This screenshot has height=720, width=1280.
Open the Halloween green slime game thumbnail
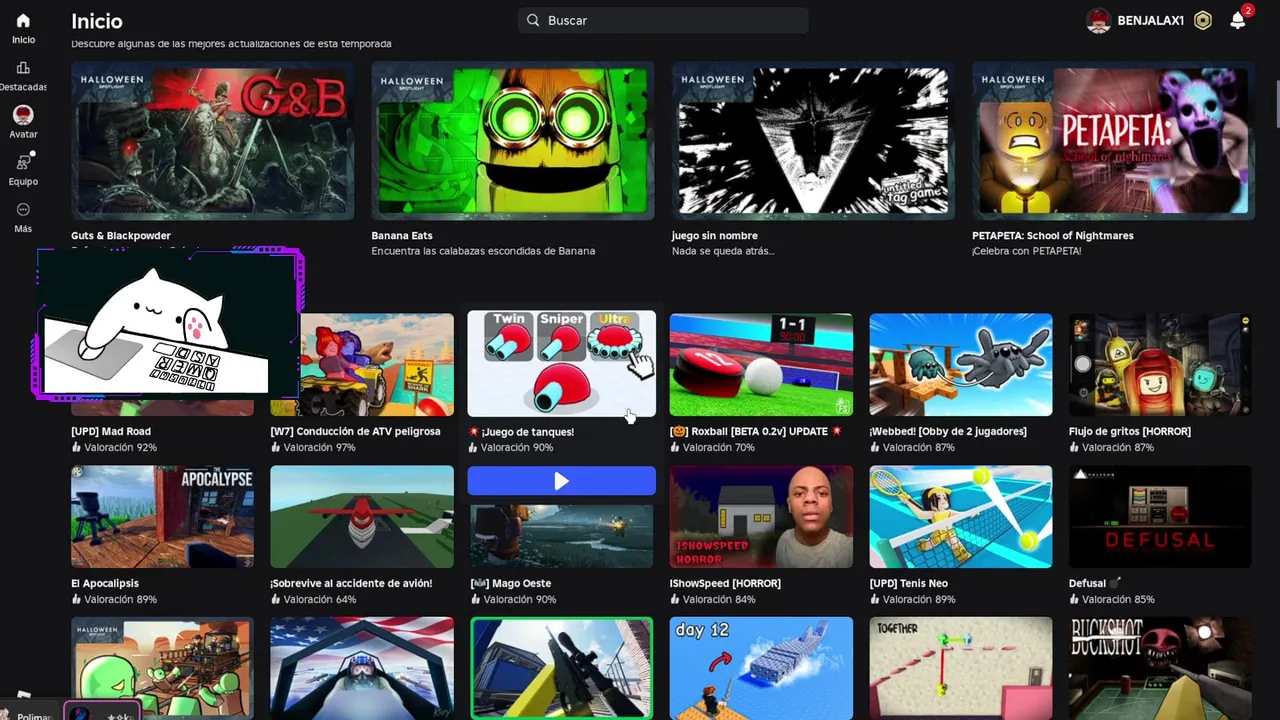tap(162, 668)
